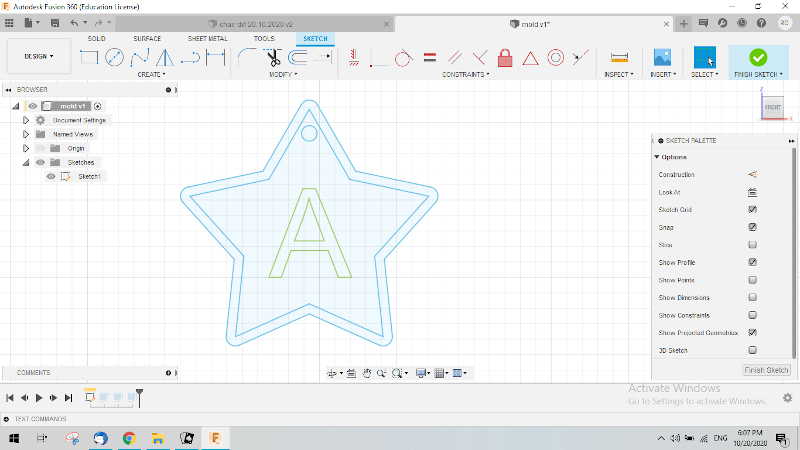The image size is (800, 450).
Task: Select the Rectangle sketch tool
Action: click(x=89, y=58)
